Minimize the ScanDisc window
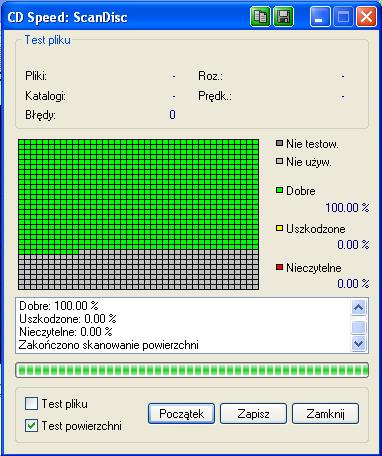This screenshot has height=456, width=382. [319, 17]
